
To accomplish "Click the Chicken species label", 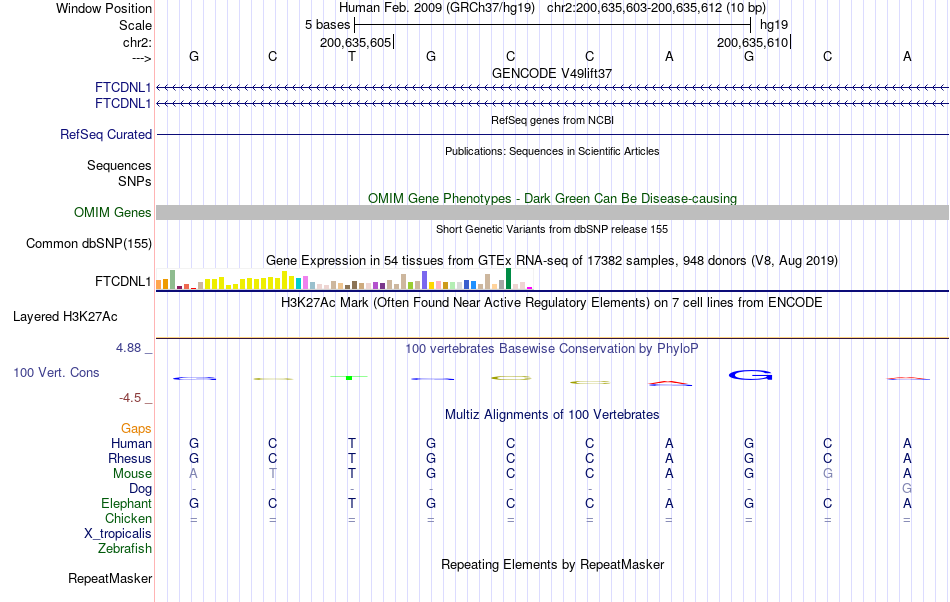I will (x=128, y=518).
